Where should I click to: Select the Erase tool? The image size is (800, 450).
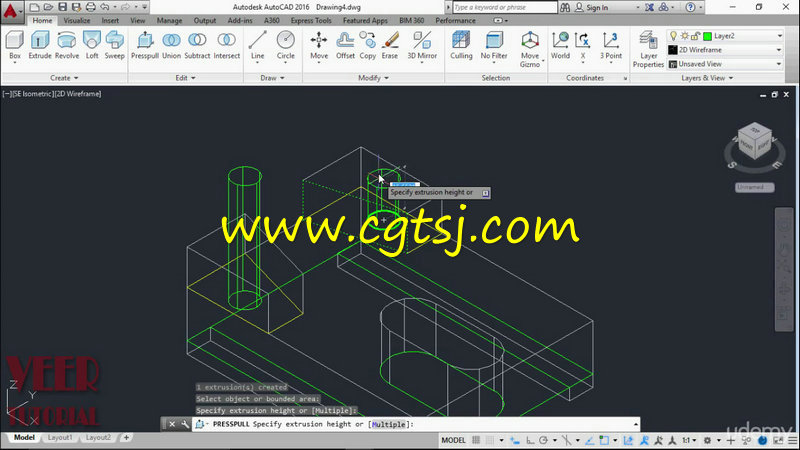[x=390, y=45]
